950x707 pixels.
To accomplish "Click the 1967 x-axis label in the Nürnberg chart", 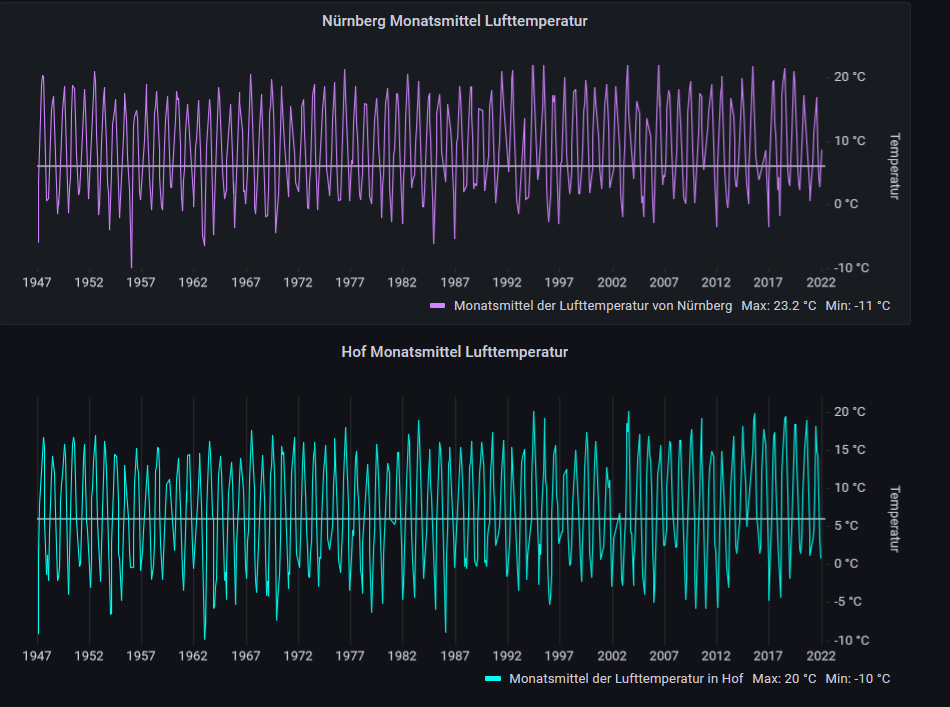I will coord(246,283).
